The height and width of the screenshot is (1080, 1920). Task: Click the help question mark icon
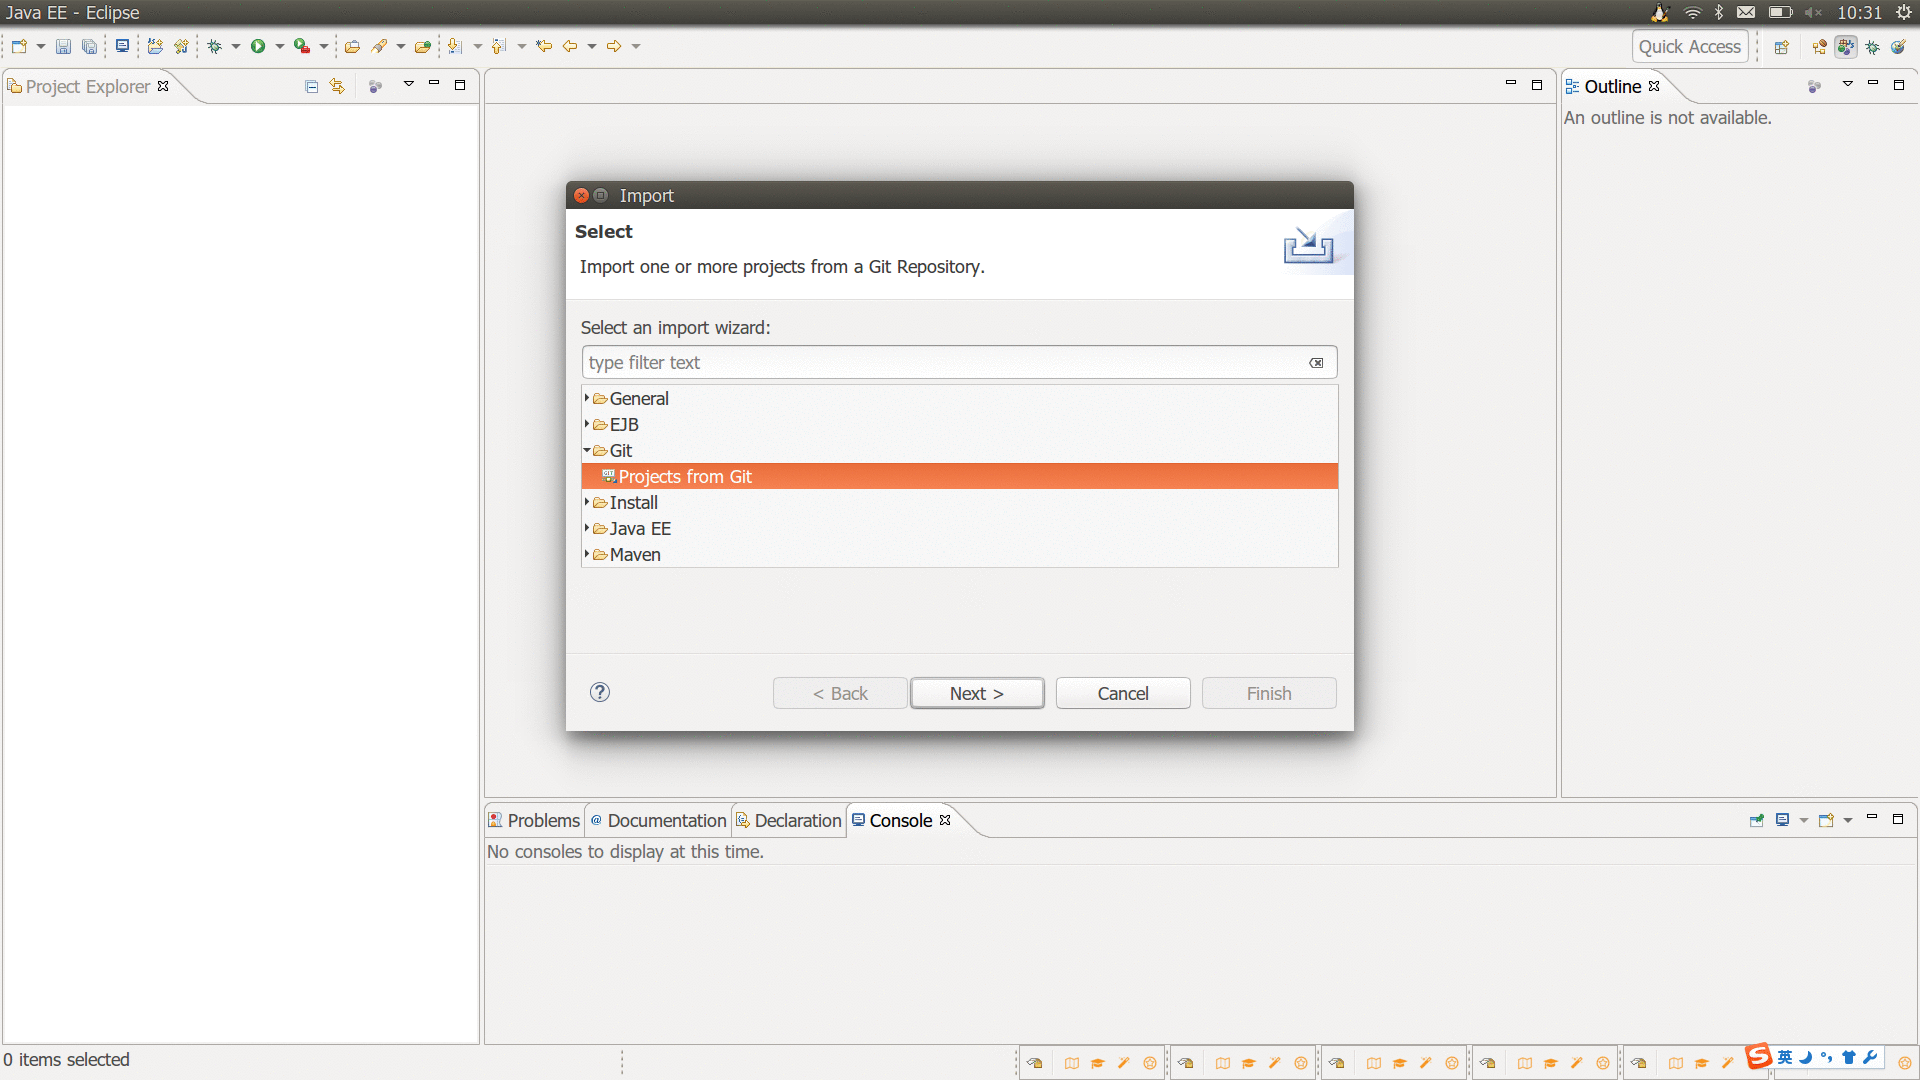pyautogui.click(x=600, y=692)
